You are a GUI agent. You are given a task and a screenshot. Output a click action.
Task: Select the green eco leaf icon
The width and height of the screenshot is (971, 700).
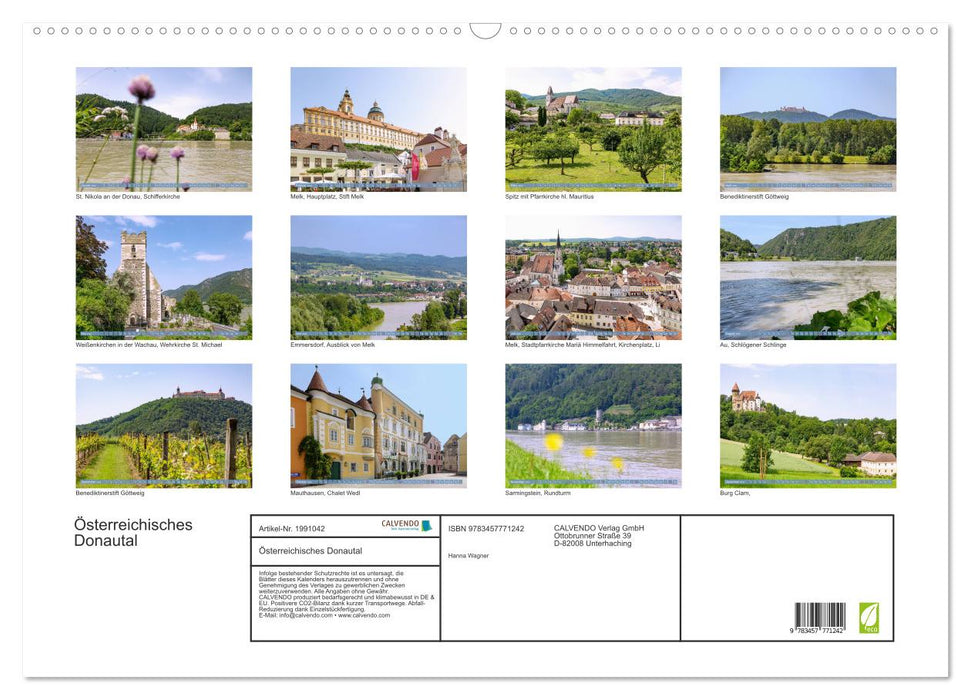(871, 617)
